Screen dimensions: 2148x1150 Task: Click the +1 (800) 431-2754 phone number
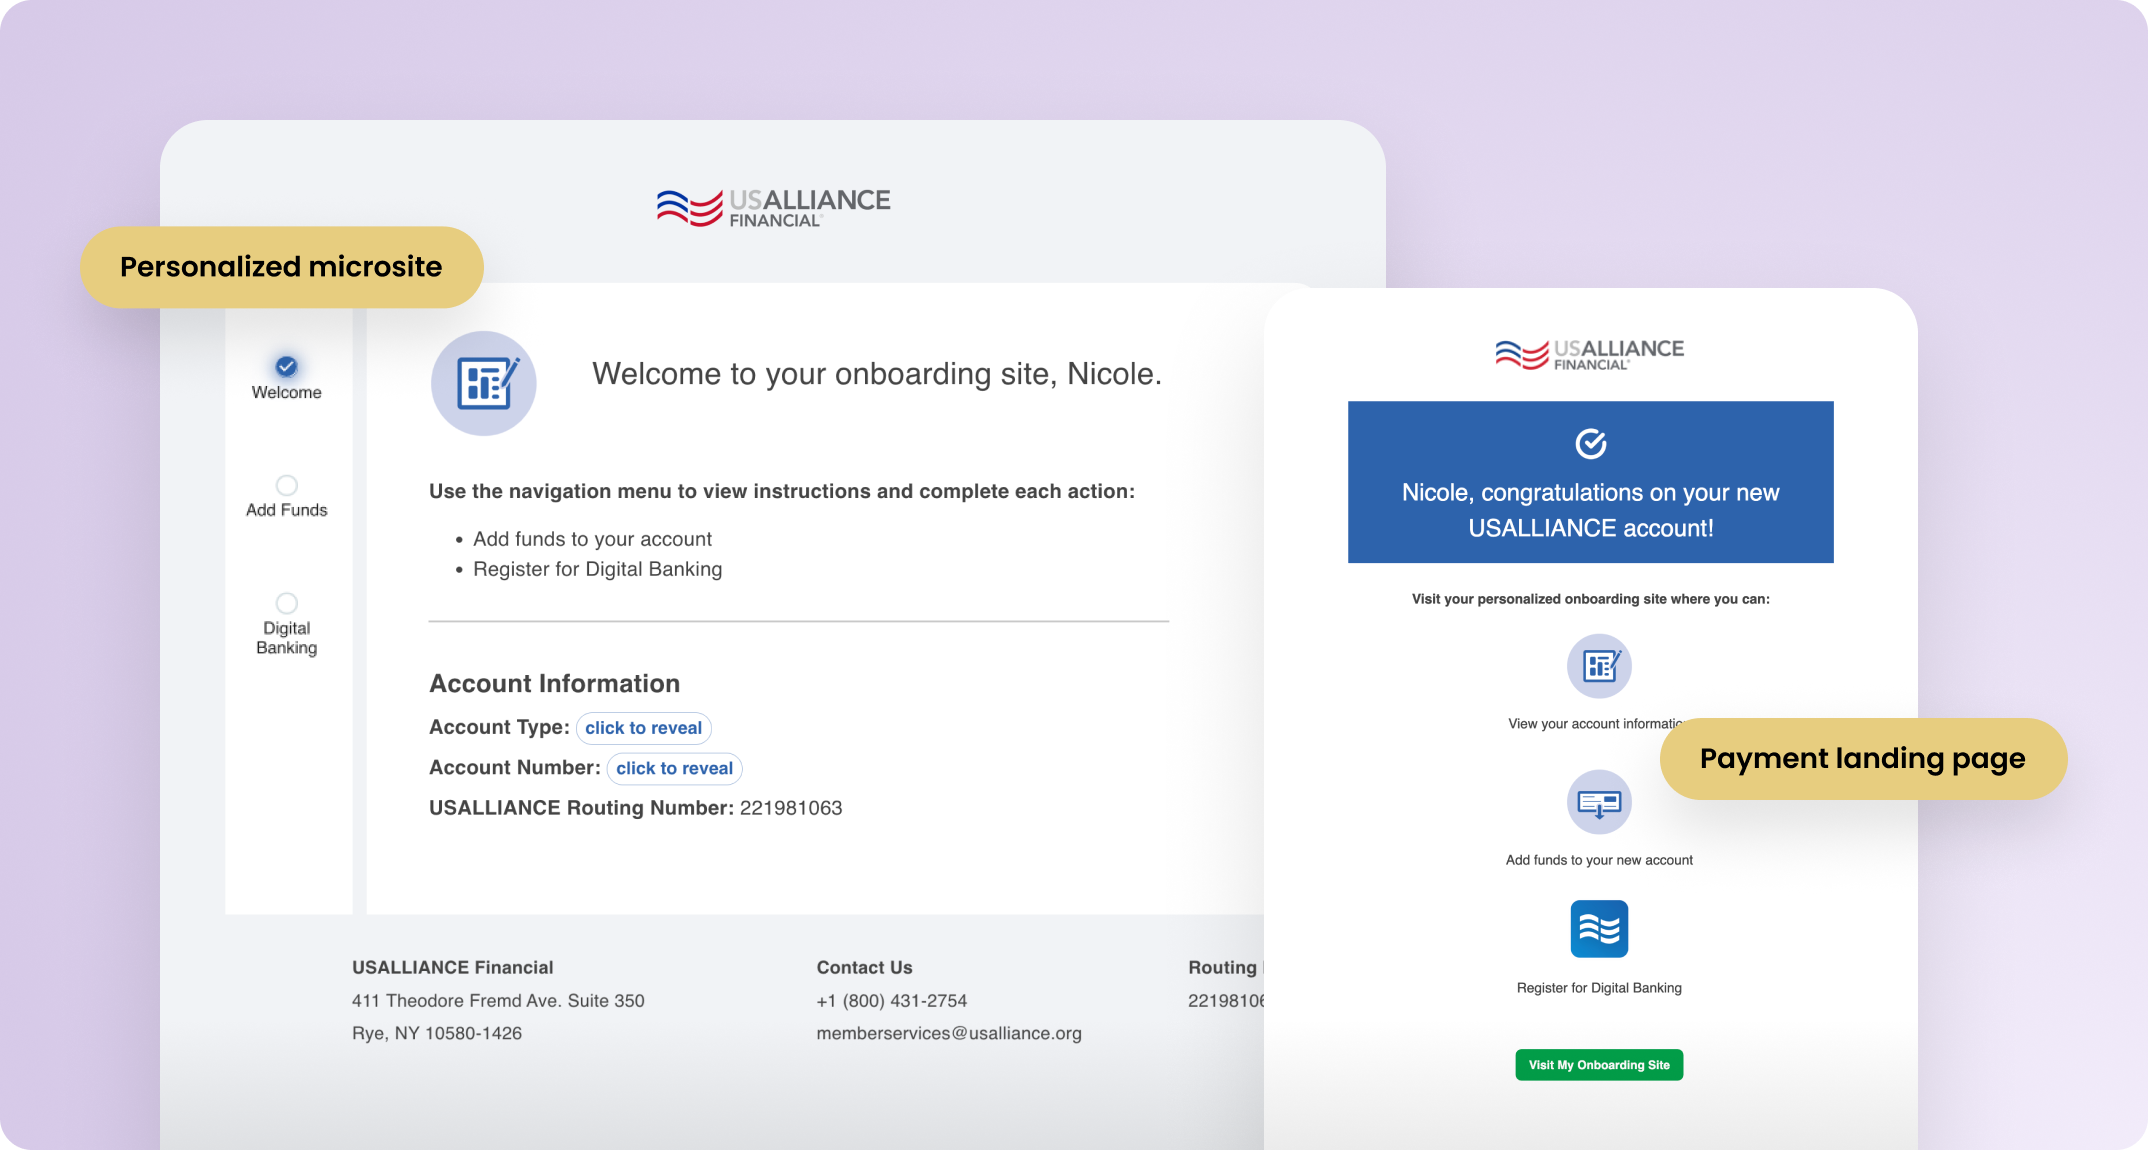tap(891, 1000)
